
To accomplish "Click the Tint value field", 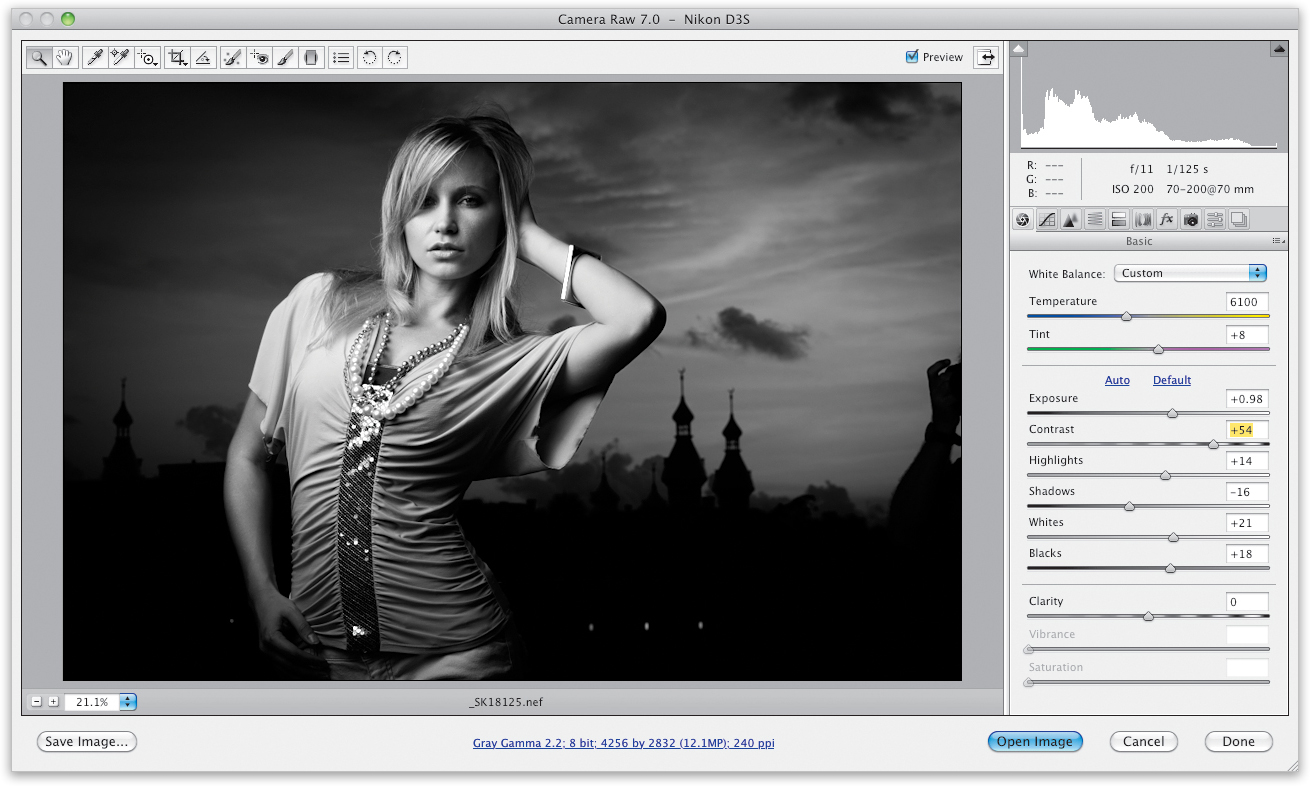I will pos(1247,335).
